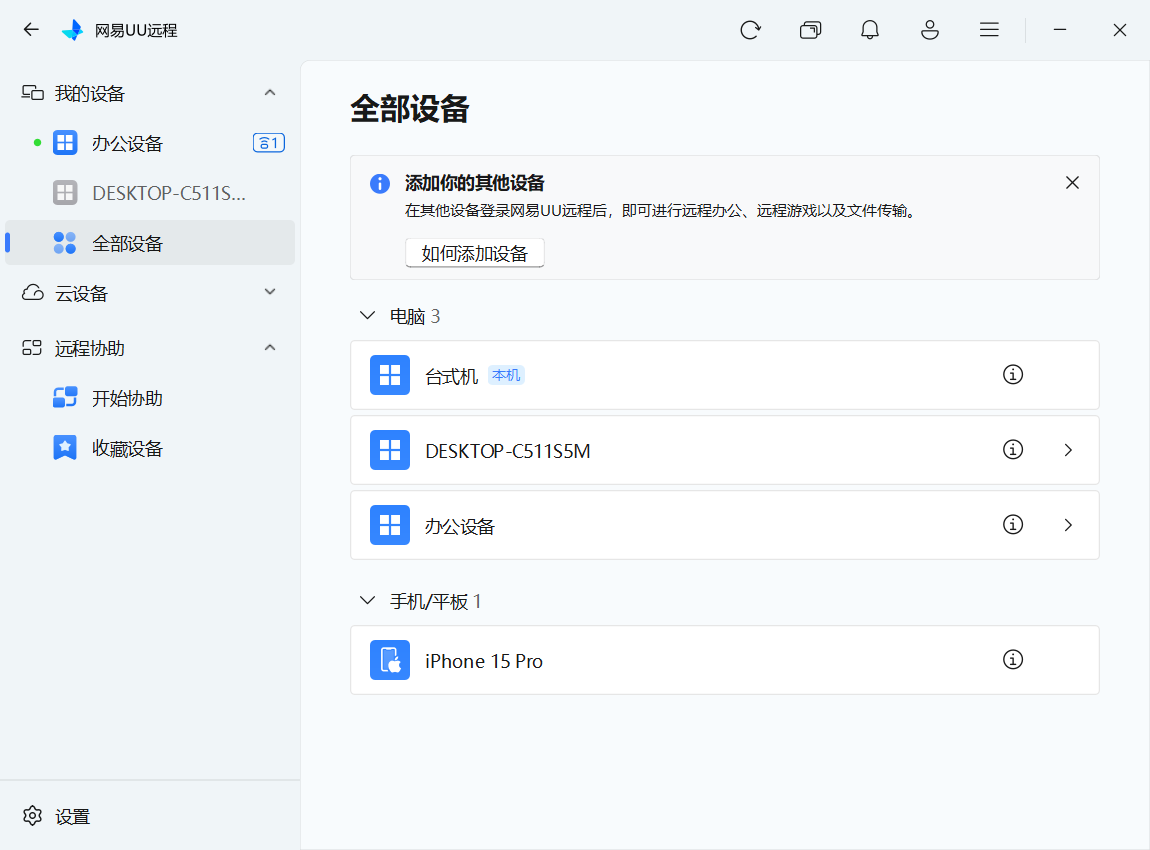Select DESKTOP-C511S... in sidebar

pos(150,193)
